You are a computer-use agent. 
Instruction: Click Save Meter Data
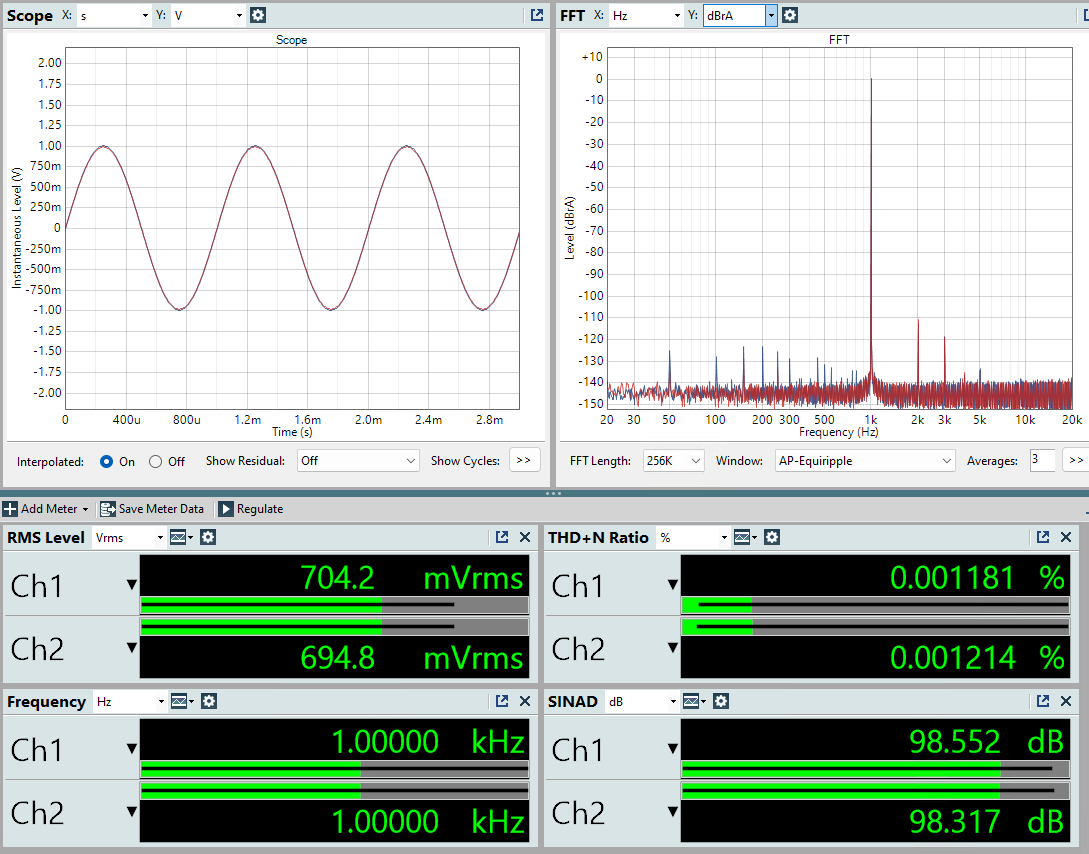pos(152,509)
